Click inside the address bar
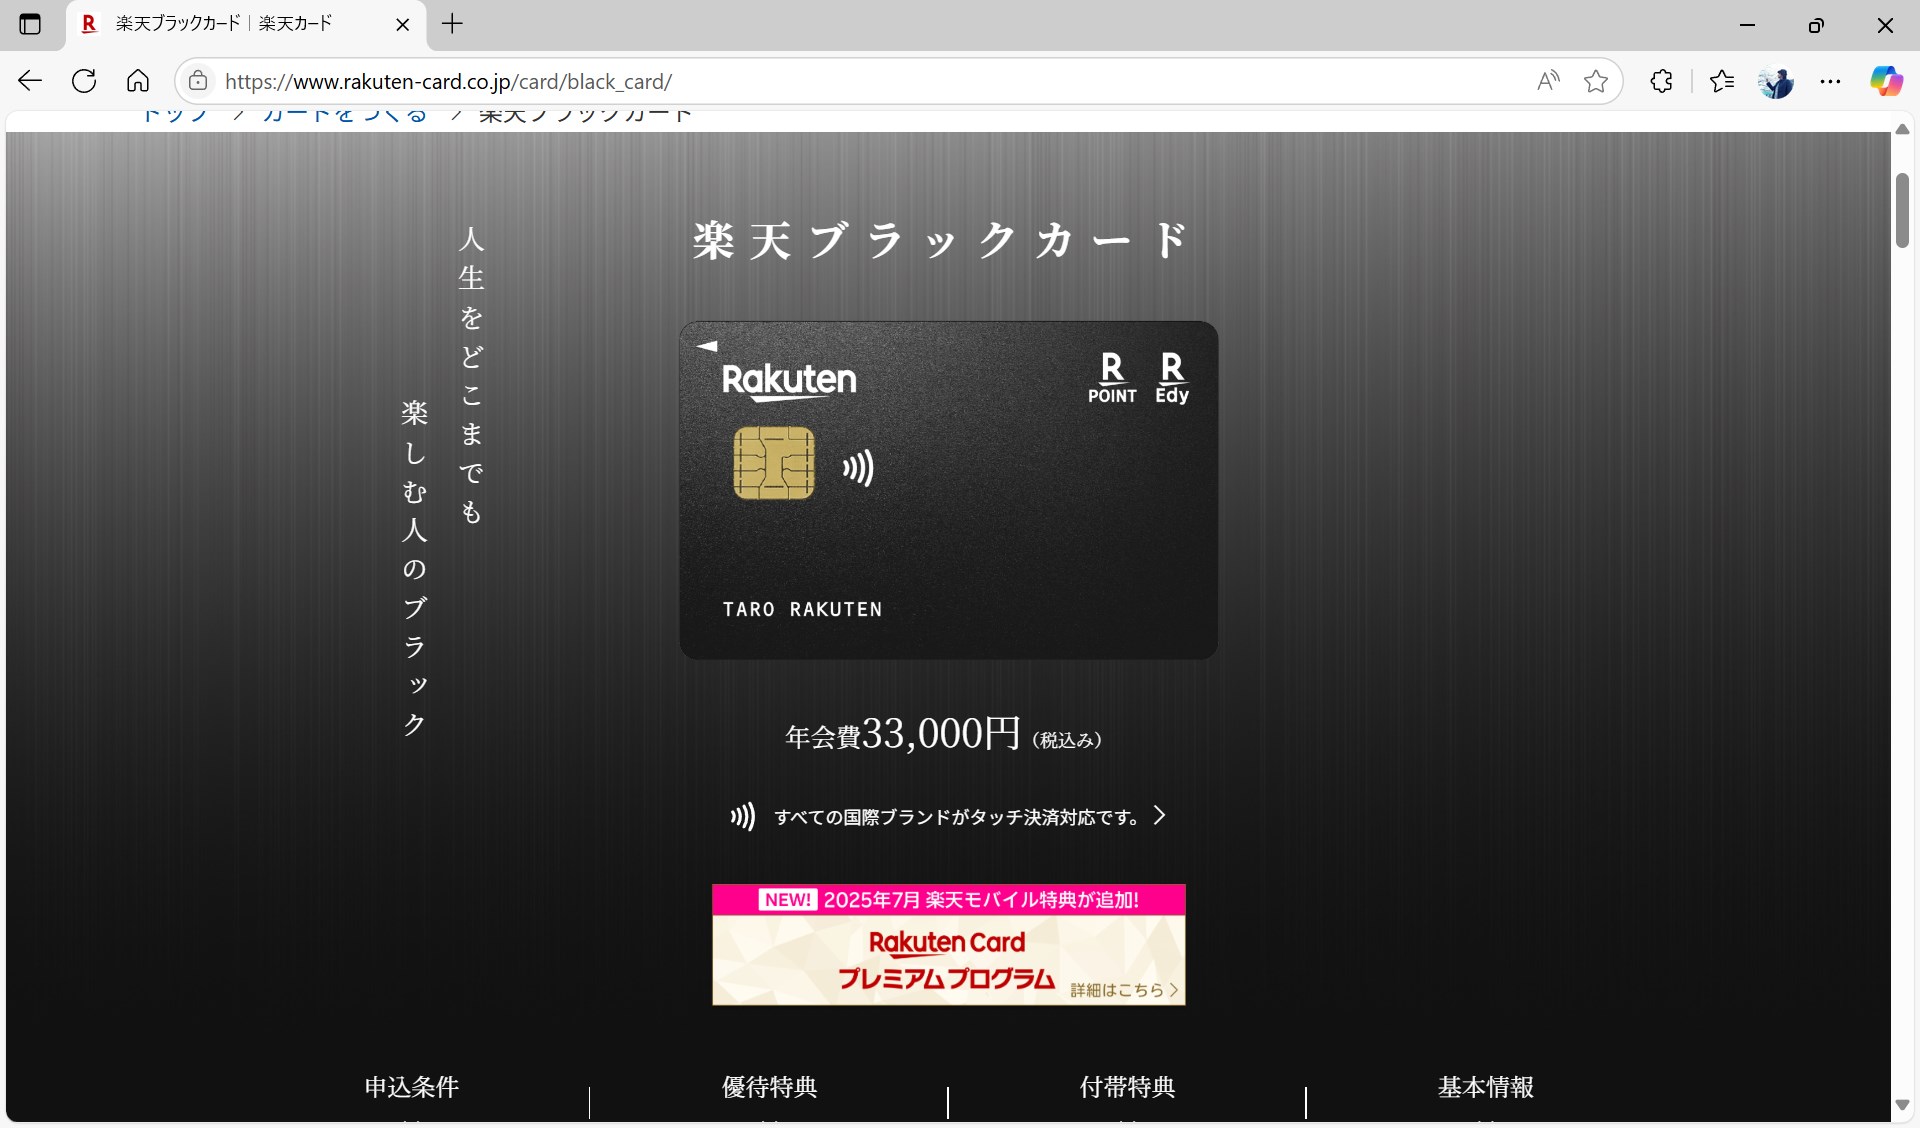The height and width of the screenshot is (1128, 1920). [800, 81]
